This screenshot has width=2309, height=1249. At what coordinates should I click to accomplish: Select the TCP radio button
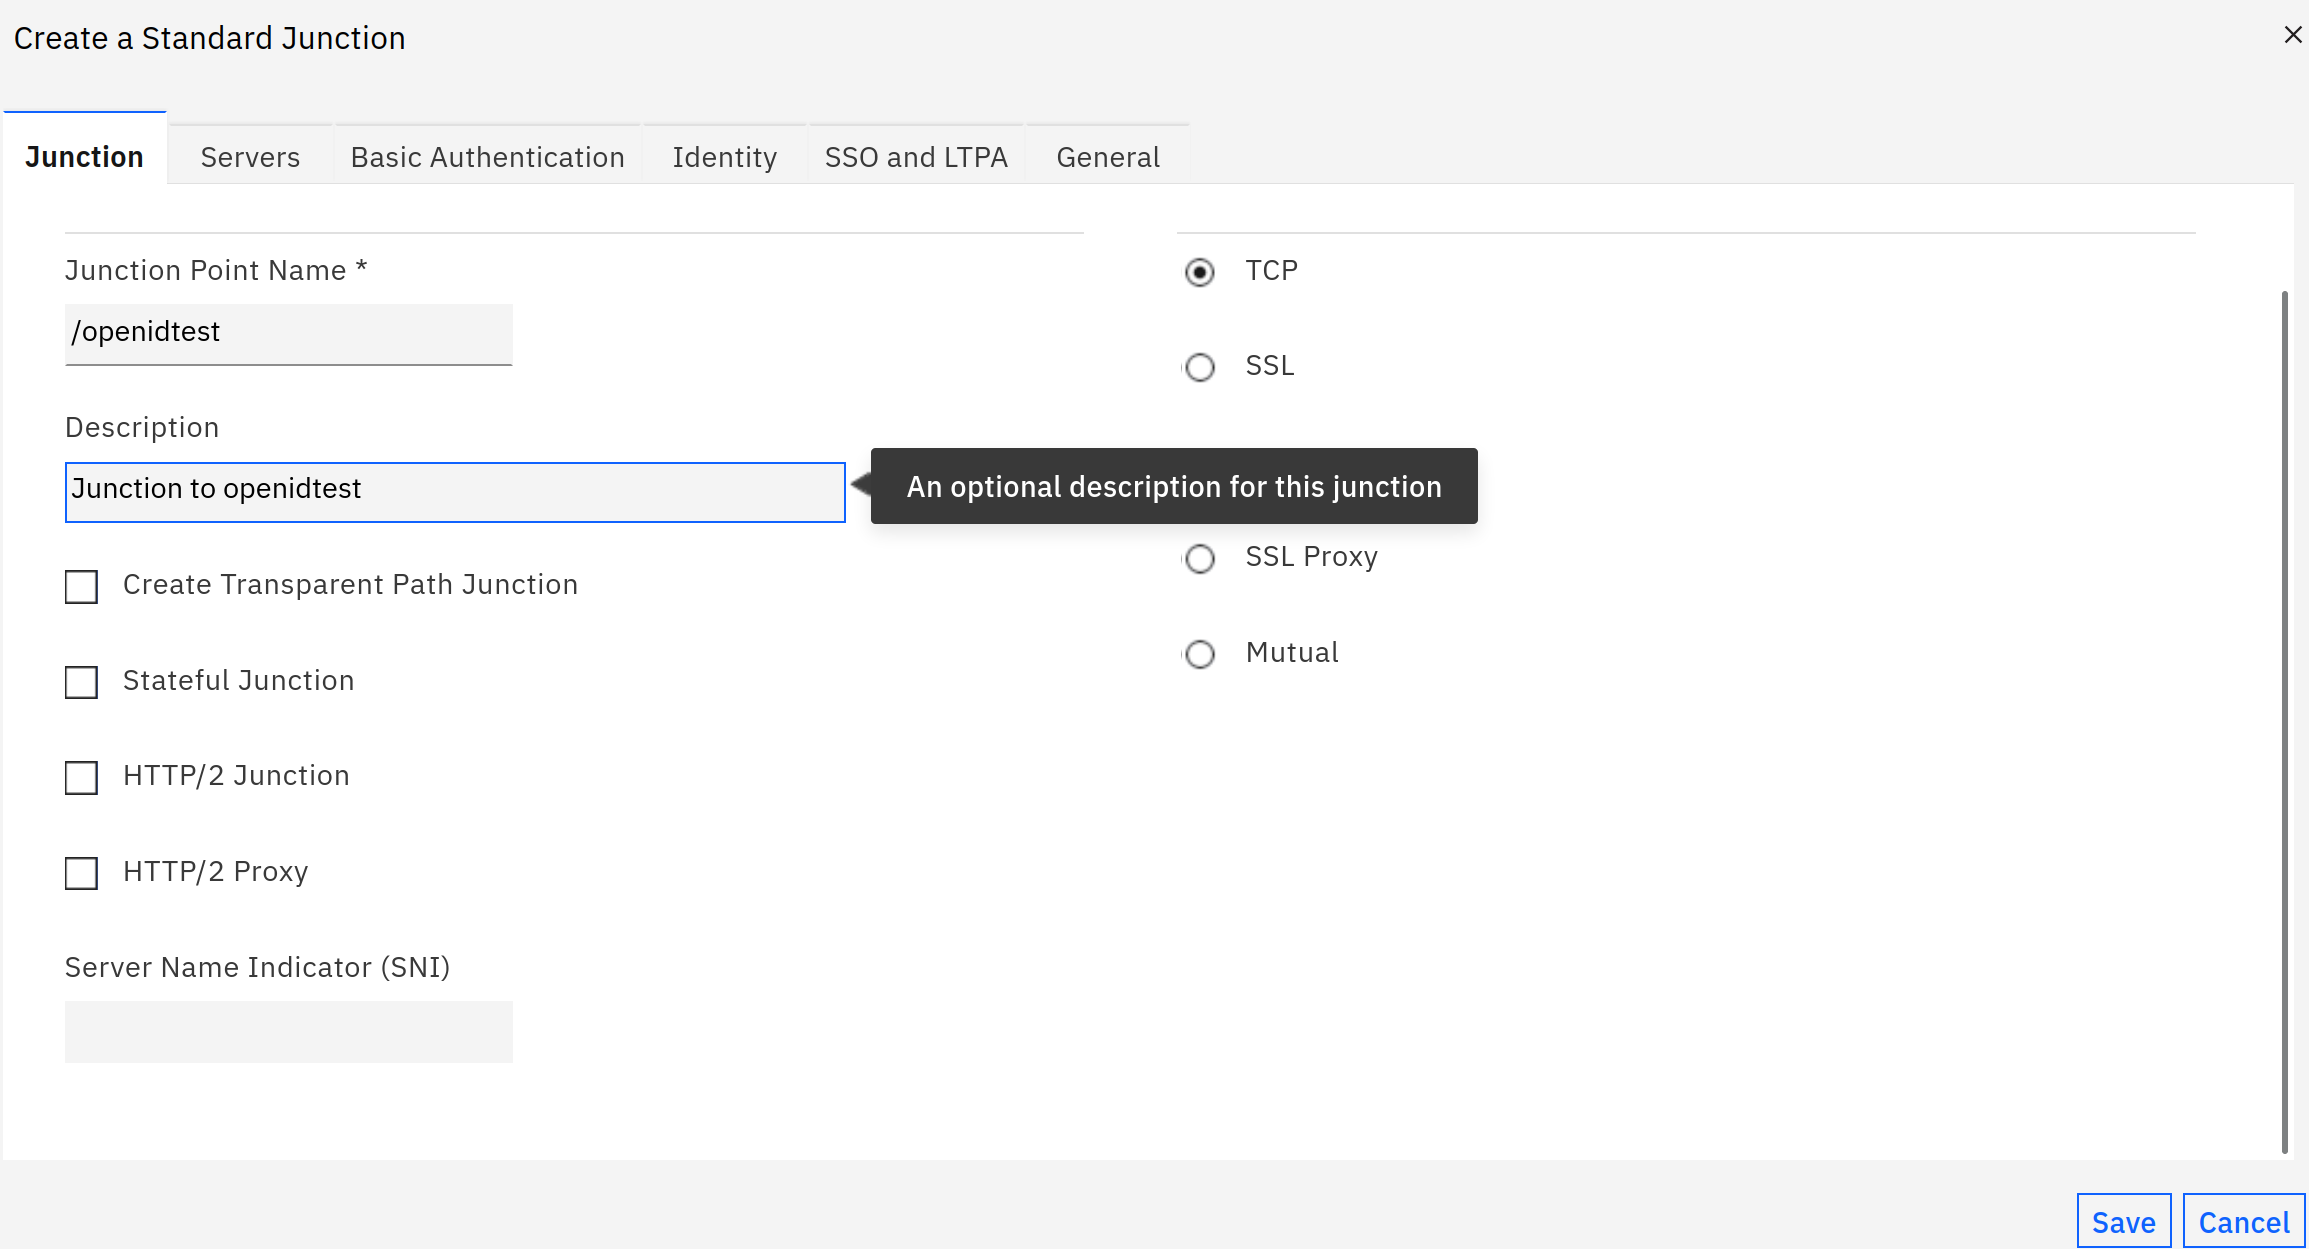(1199, 272)
